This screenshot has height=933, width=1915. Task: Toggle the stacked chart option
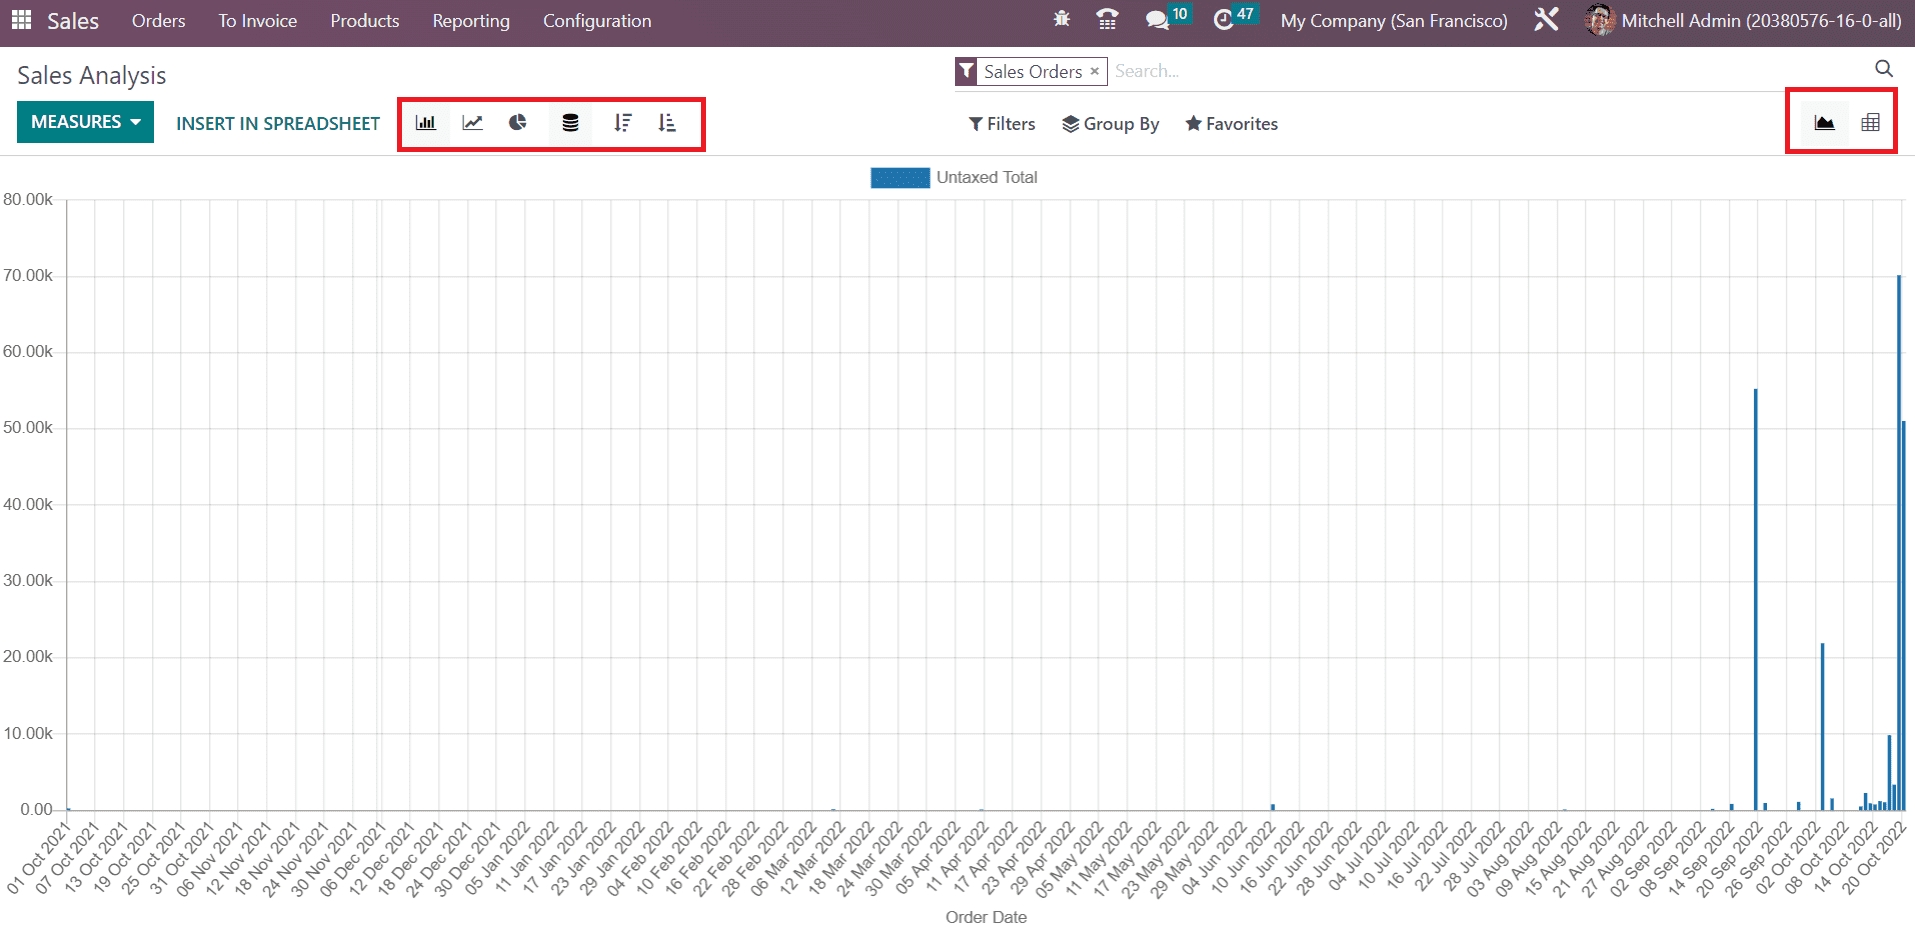[570, 123]
